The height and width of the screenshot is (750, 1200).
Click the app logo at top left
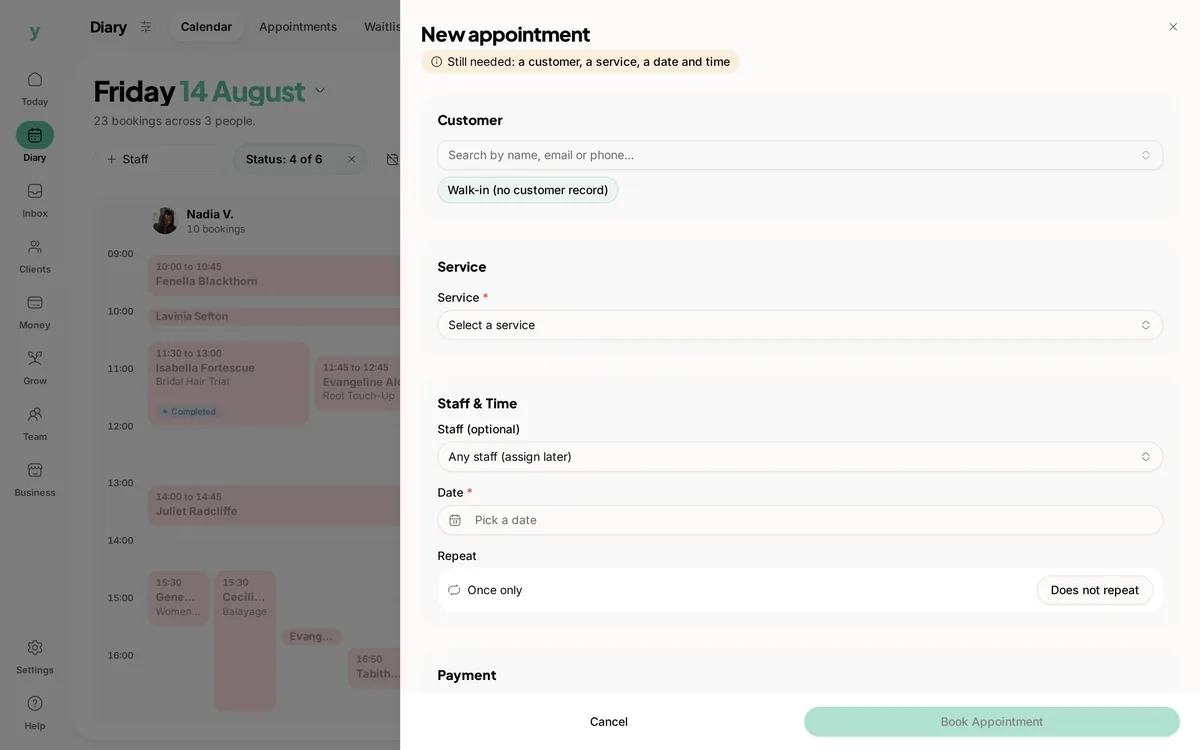tap(35, 32)
